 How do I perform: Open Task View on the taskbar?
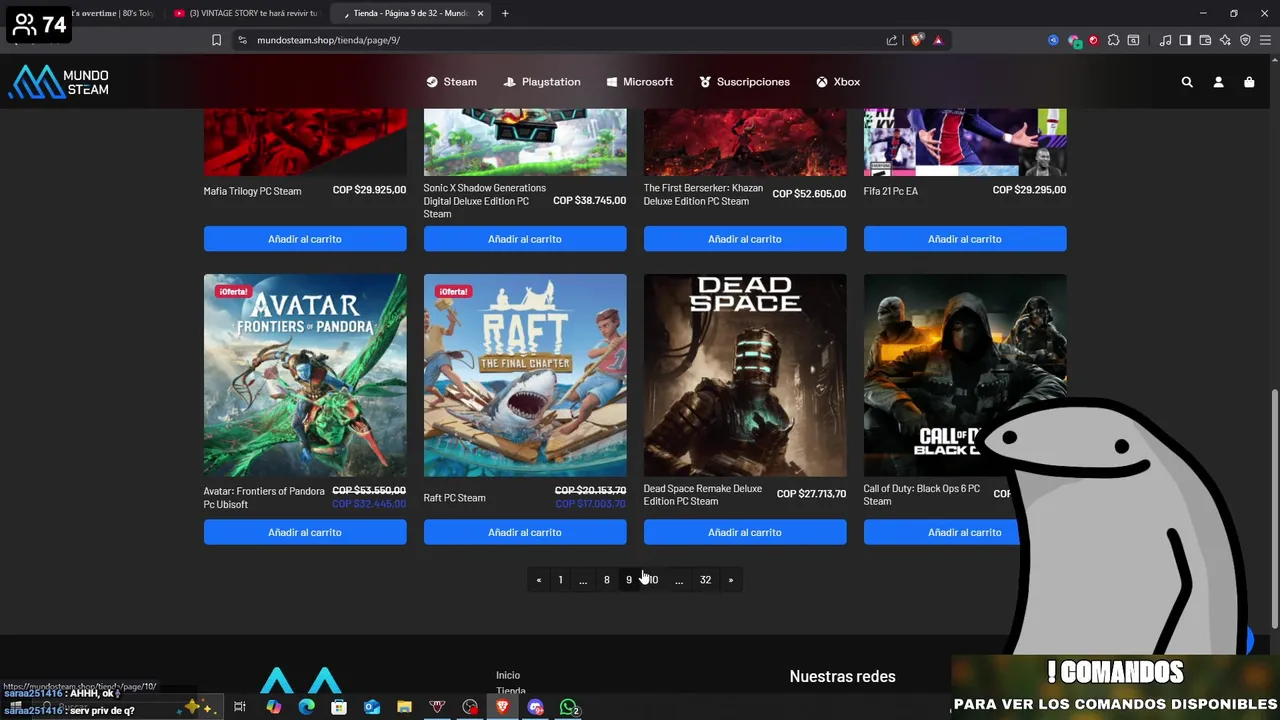(240, 707)
